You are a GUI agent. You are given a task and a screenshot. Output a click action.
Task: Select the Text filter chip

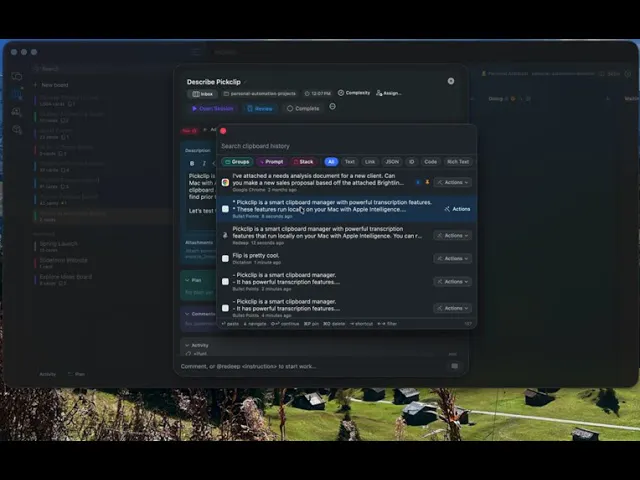click(x=350, y=162)
